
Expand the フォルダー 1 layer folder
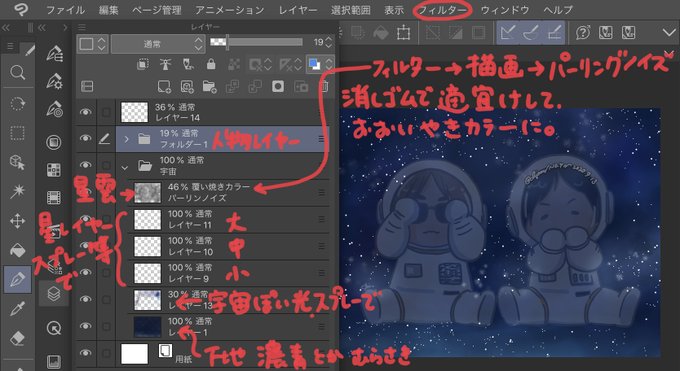point(126,139)
